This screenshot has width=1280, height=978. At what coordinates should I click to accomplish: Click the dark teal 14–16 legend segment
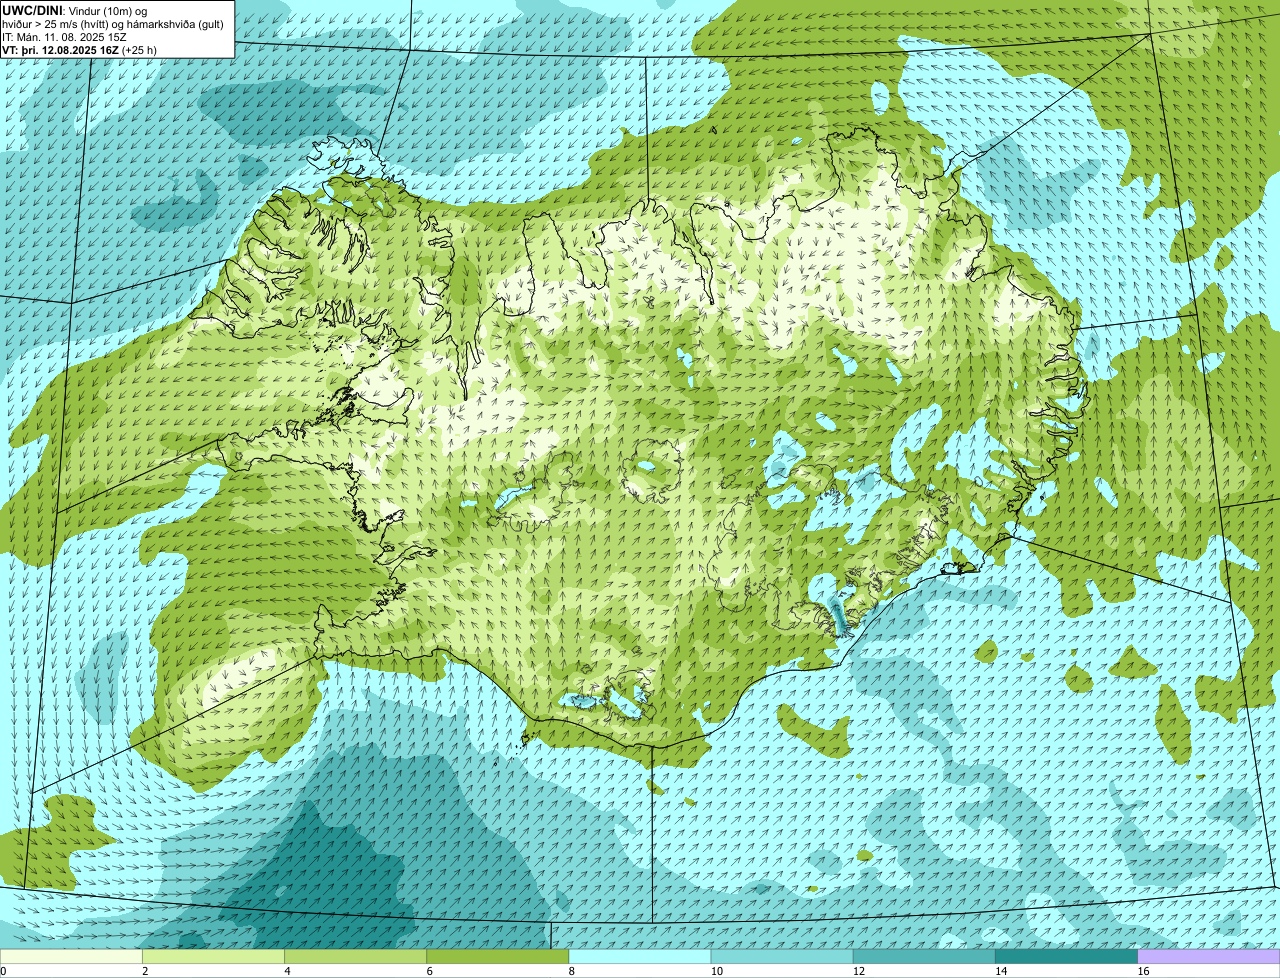tap(1066, 957)
